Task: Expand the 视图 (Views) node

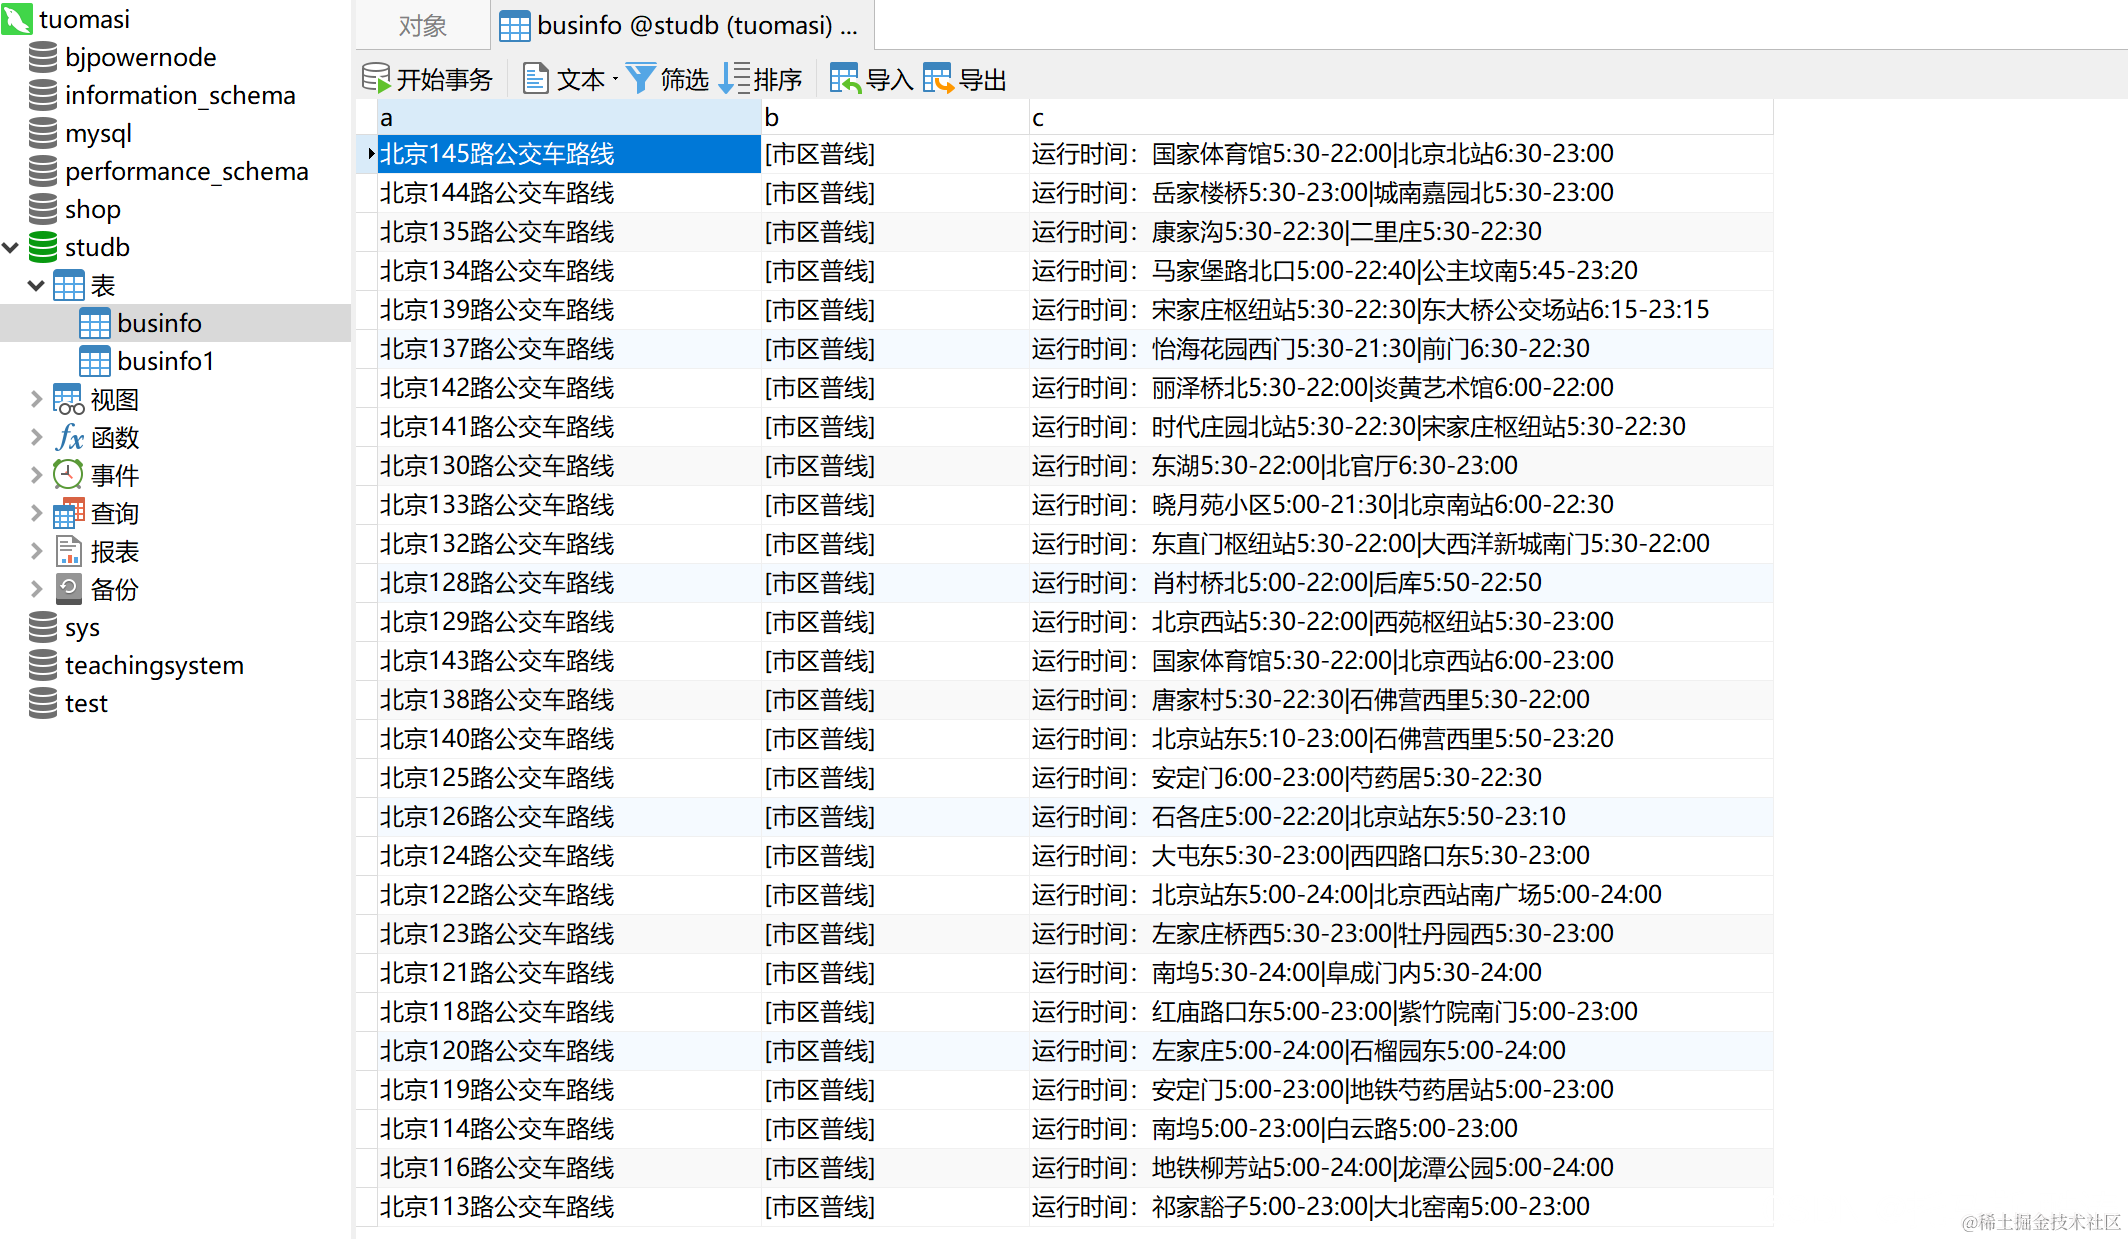Action: pyautogui.click(x=36, y=399)
